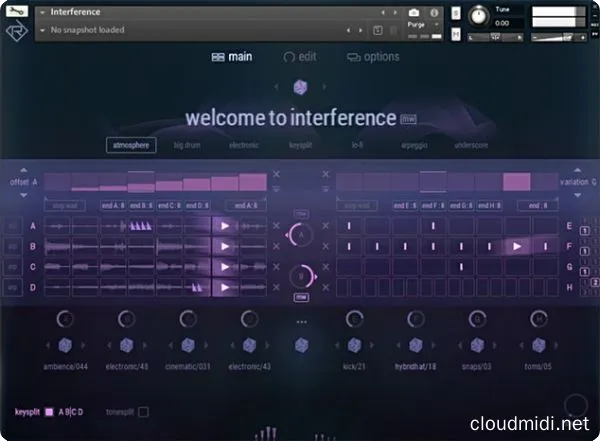Open the instrument info icon

tap(434, 13)
